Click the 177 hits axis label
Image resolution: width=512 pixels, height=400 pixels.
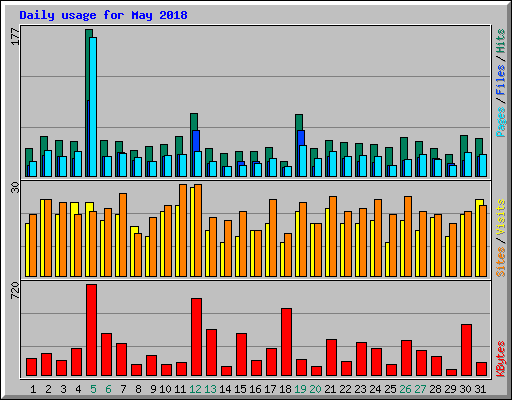[x=15, y=37]
